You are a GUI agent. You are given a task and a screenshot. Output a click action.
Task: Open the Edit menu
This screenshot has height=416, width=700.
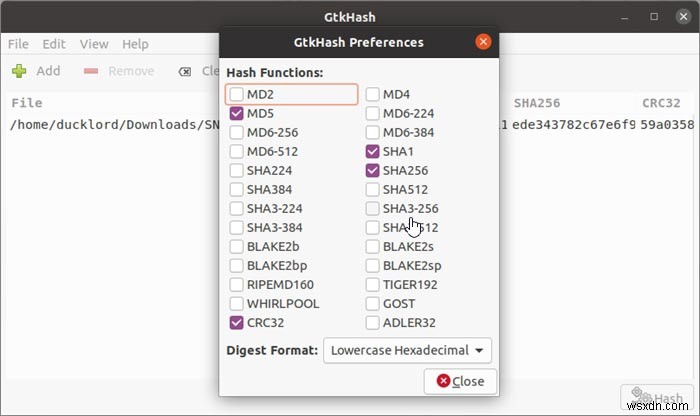(x=54, y=44)
